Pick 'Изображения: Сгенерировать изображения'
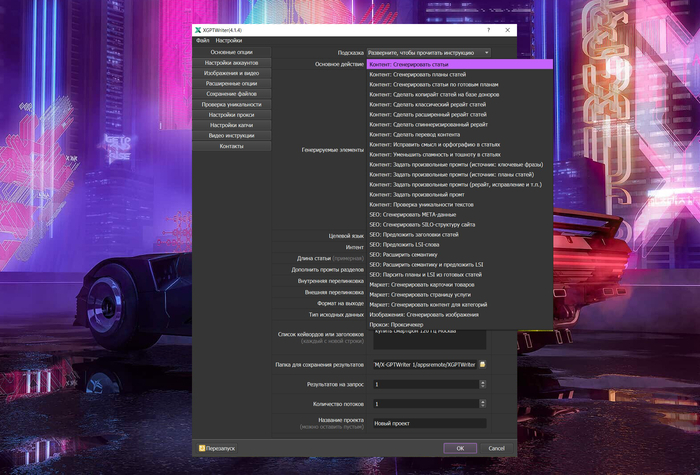Image resolution: width=700 pixels, height=475 pixels. click(x=460, y=315)
